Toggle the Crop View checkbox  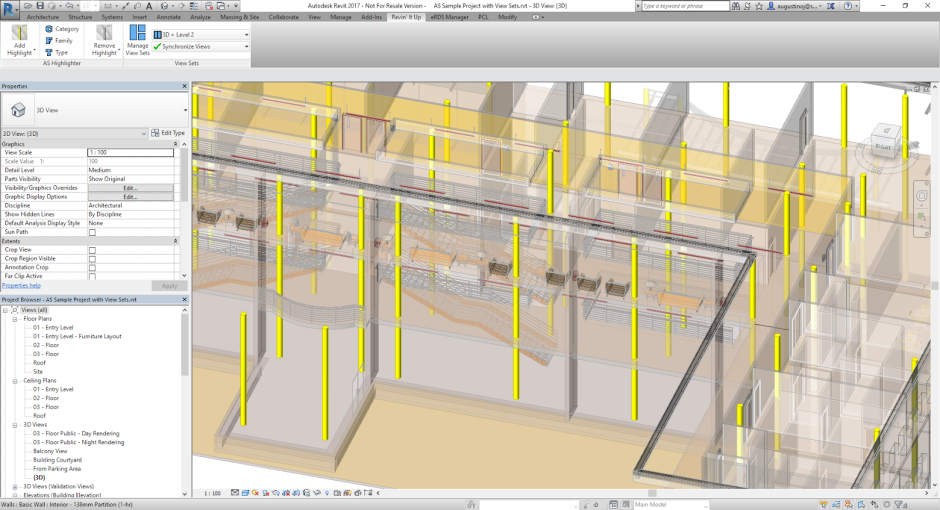[x=92, y=250]
